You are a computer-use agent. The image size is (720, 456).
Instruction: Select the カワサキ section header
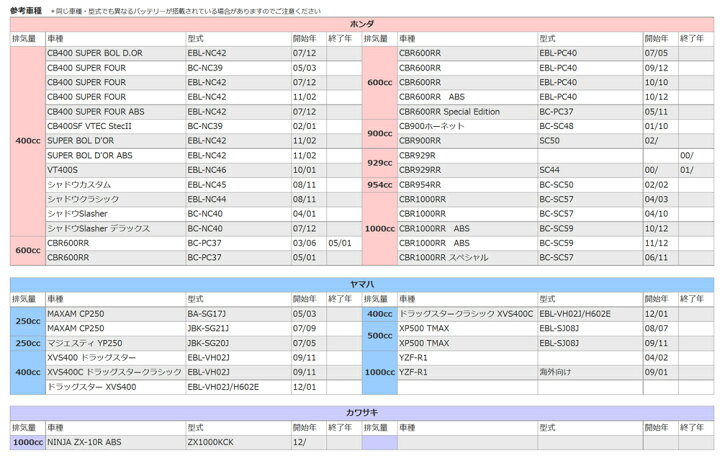(362, 413)
